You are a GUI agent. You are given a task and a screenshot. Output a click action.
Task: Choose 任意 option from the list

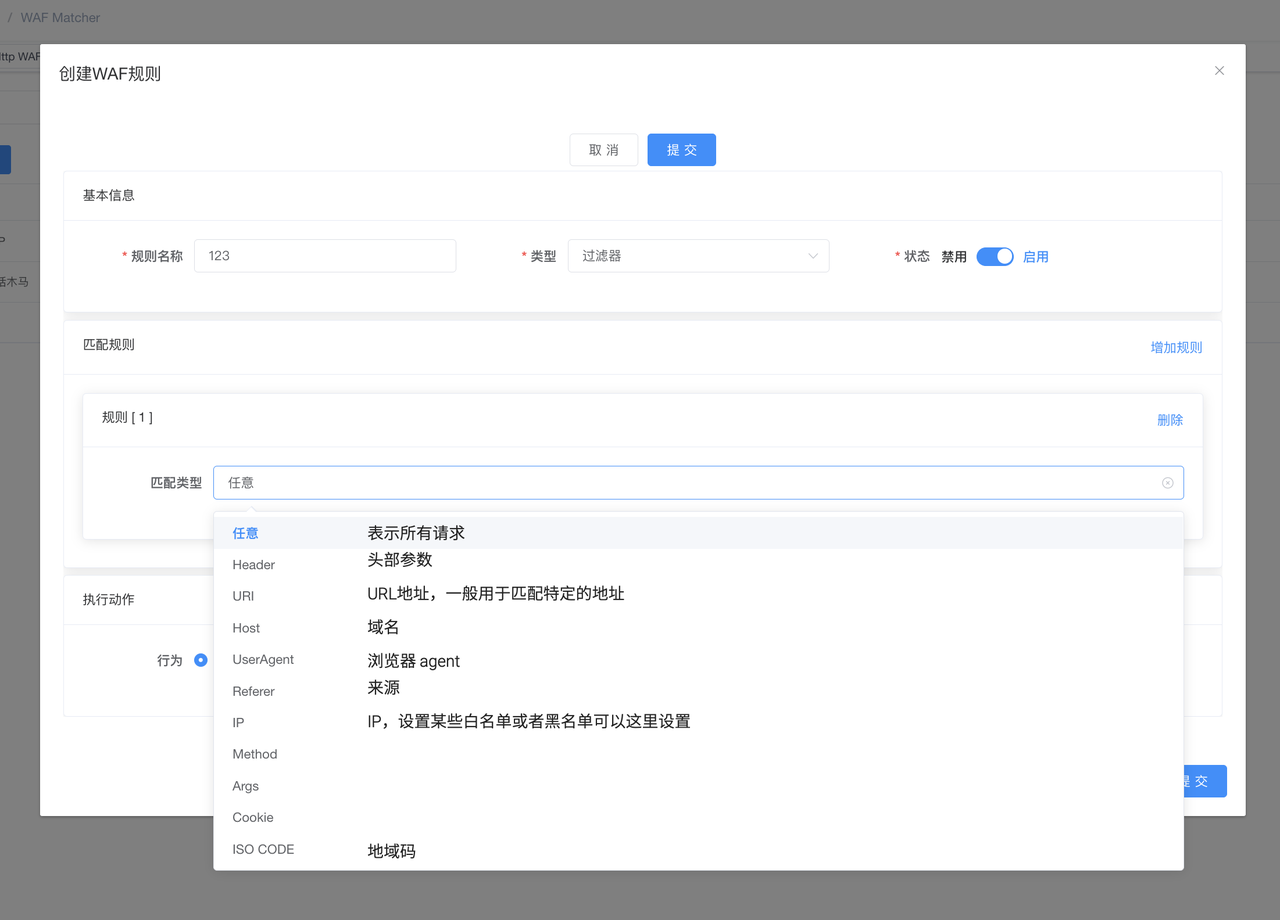[x=246, y=534]
